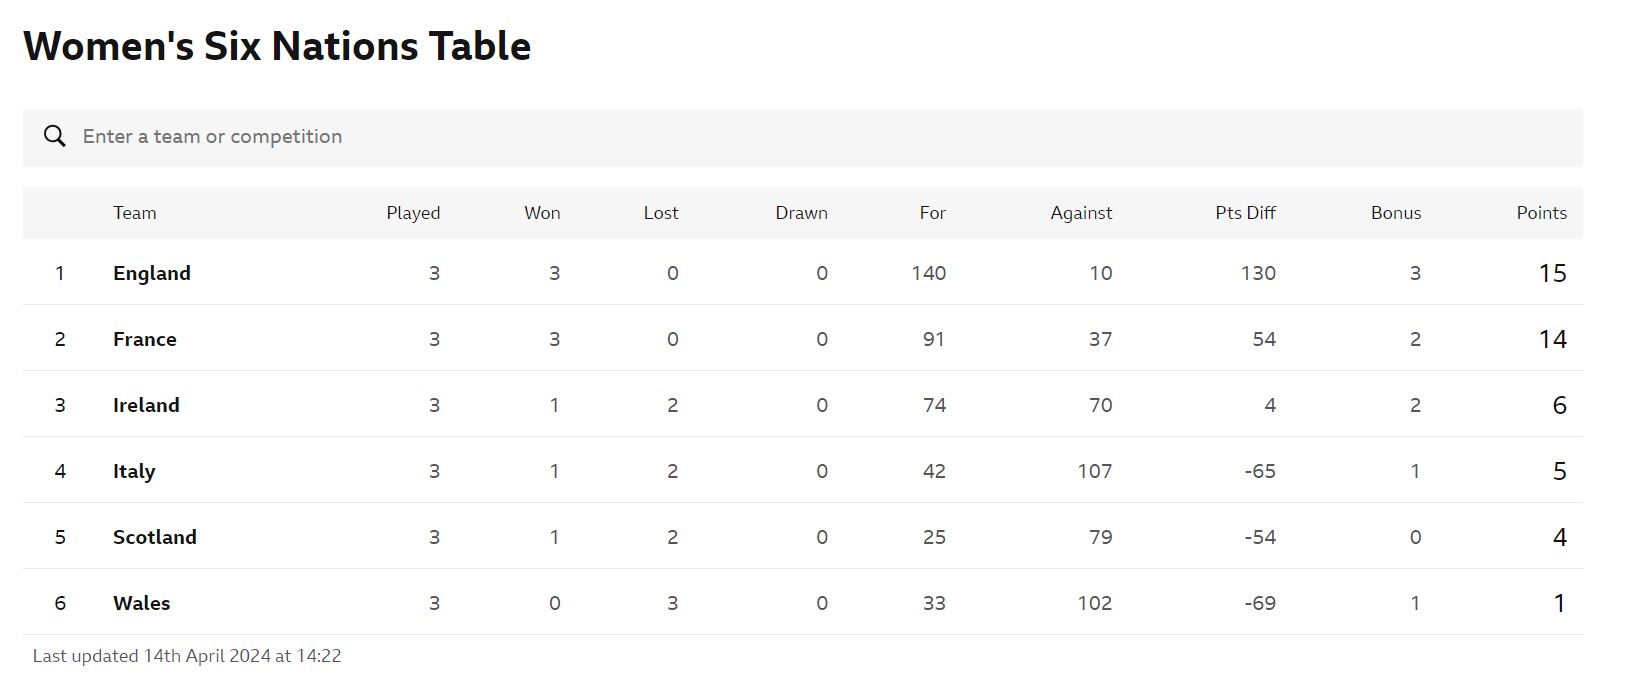The image size is (1631, 681).
Task: Click the Wales team name
Action: (x=141, y=603)
